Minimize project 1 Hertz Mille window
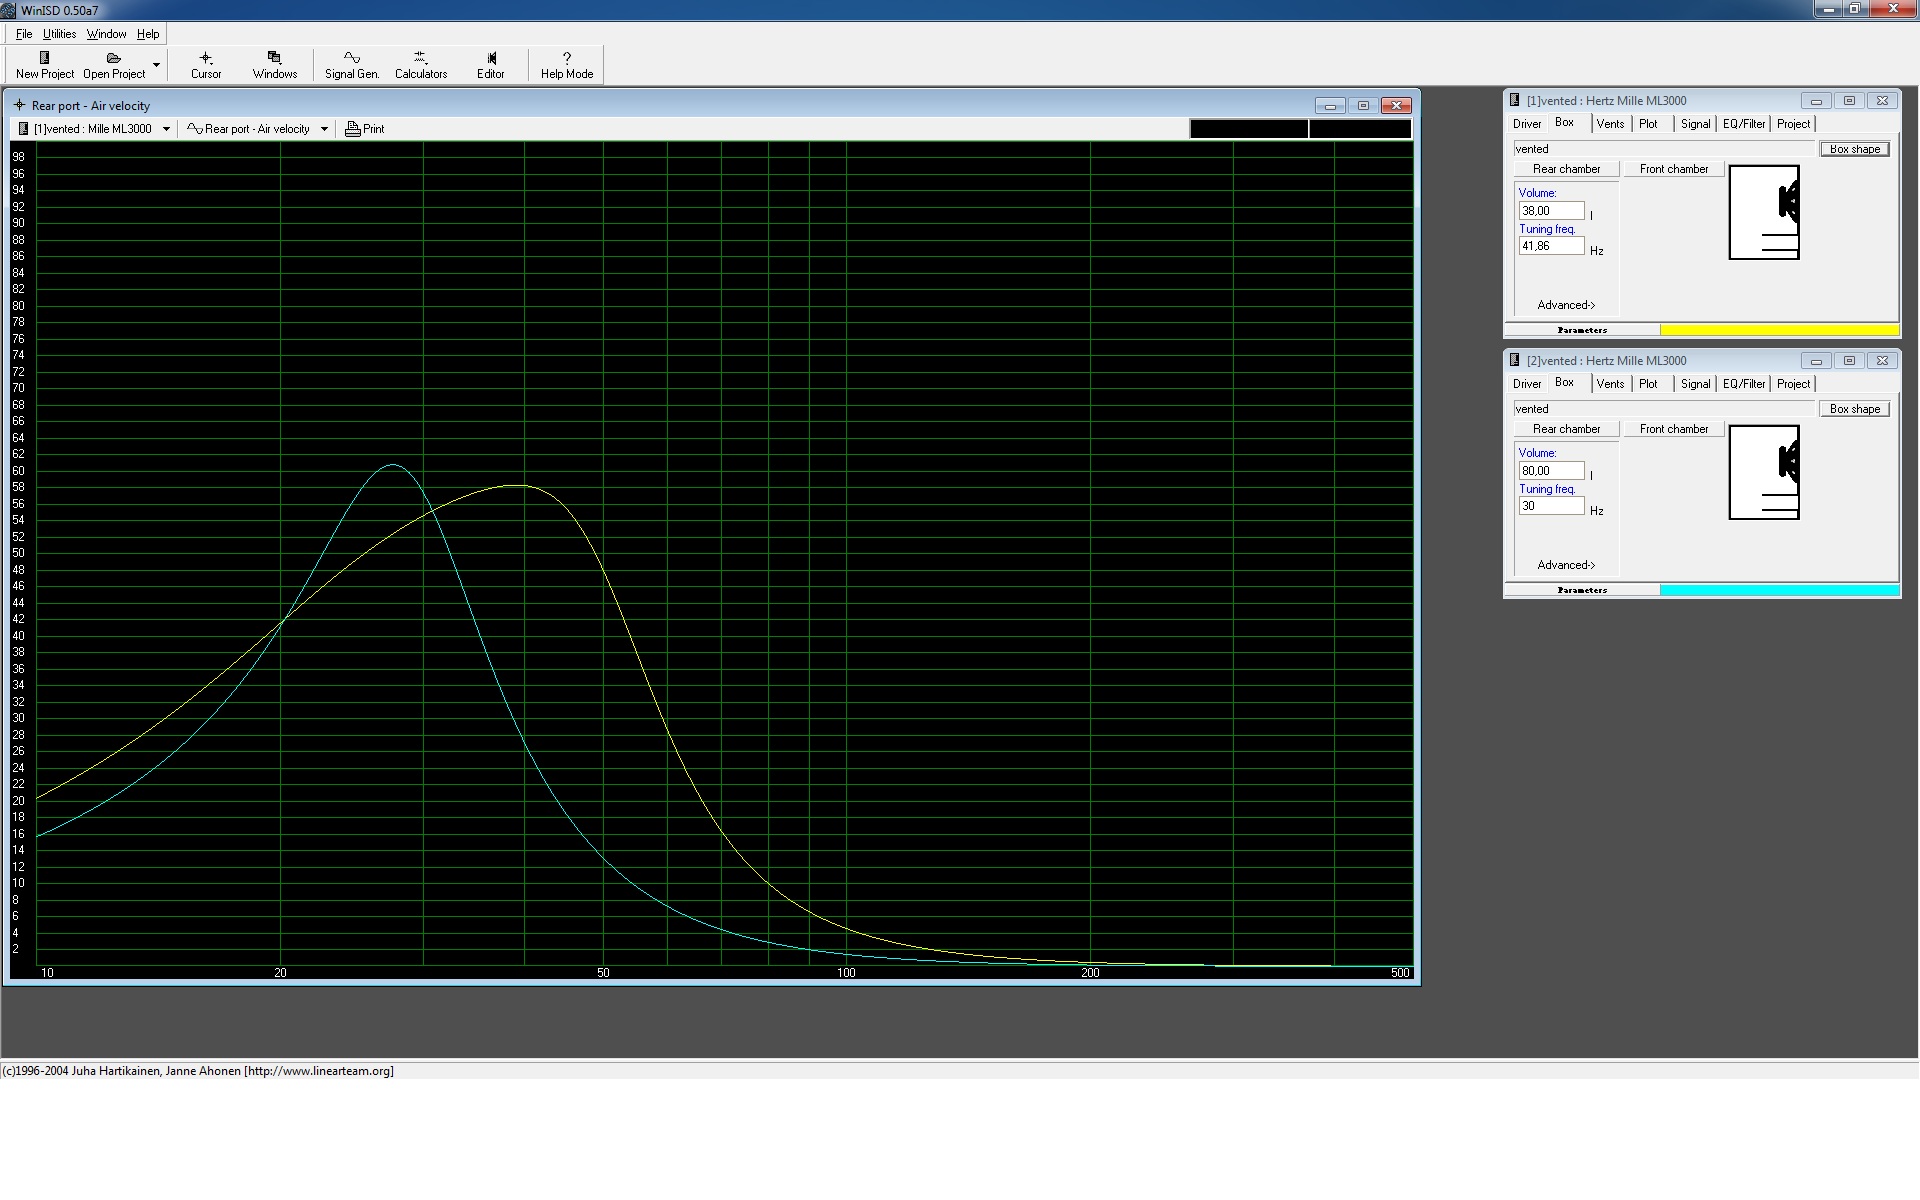1920x1200 pixels. (1816, 101)
